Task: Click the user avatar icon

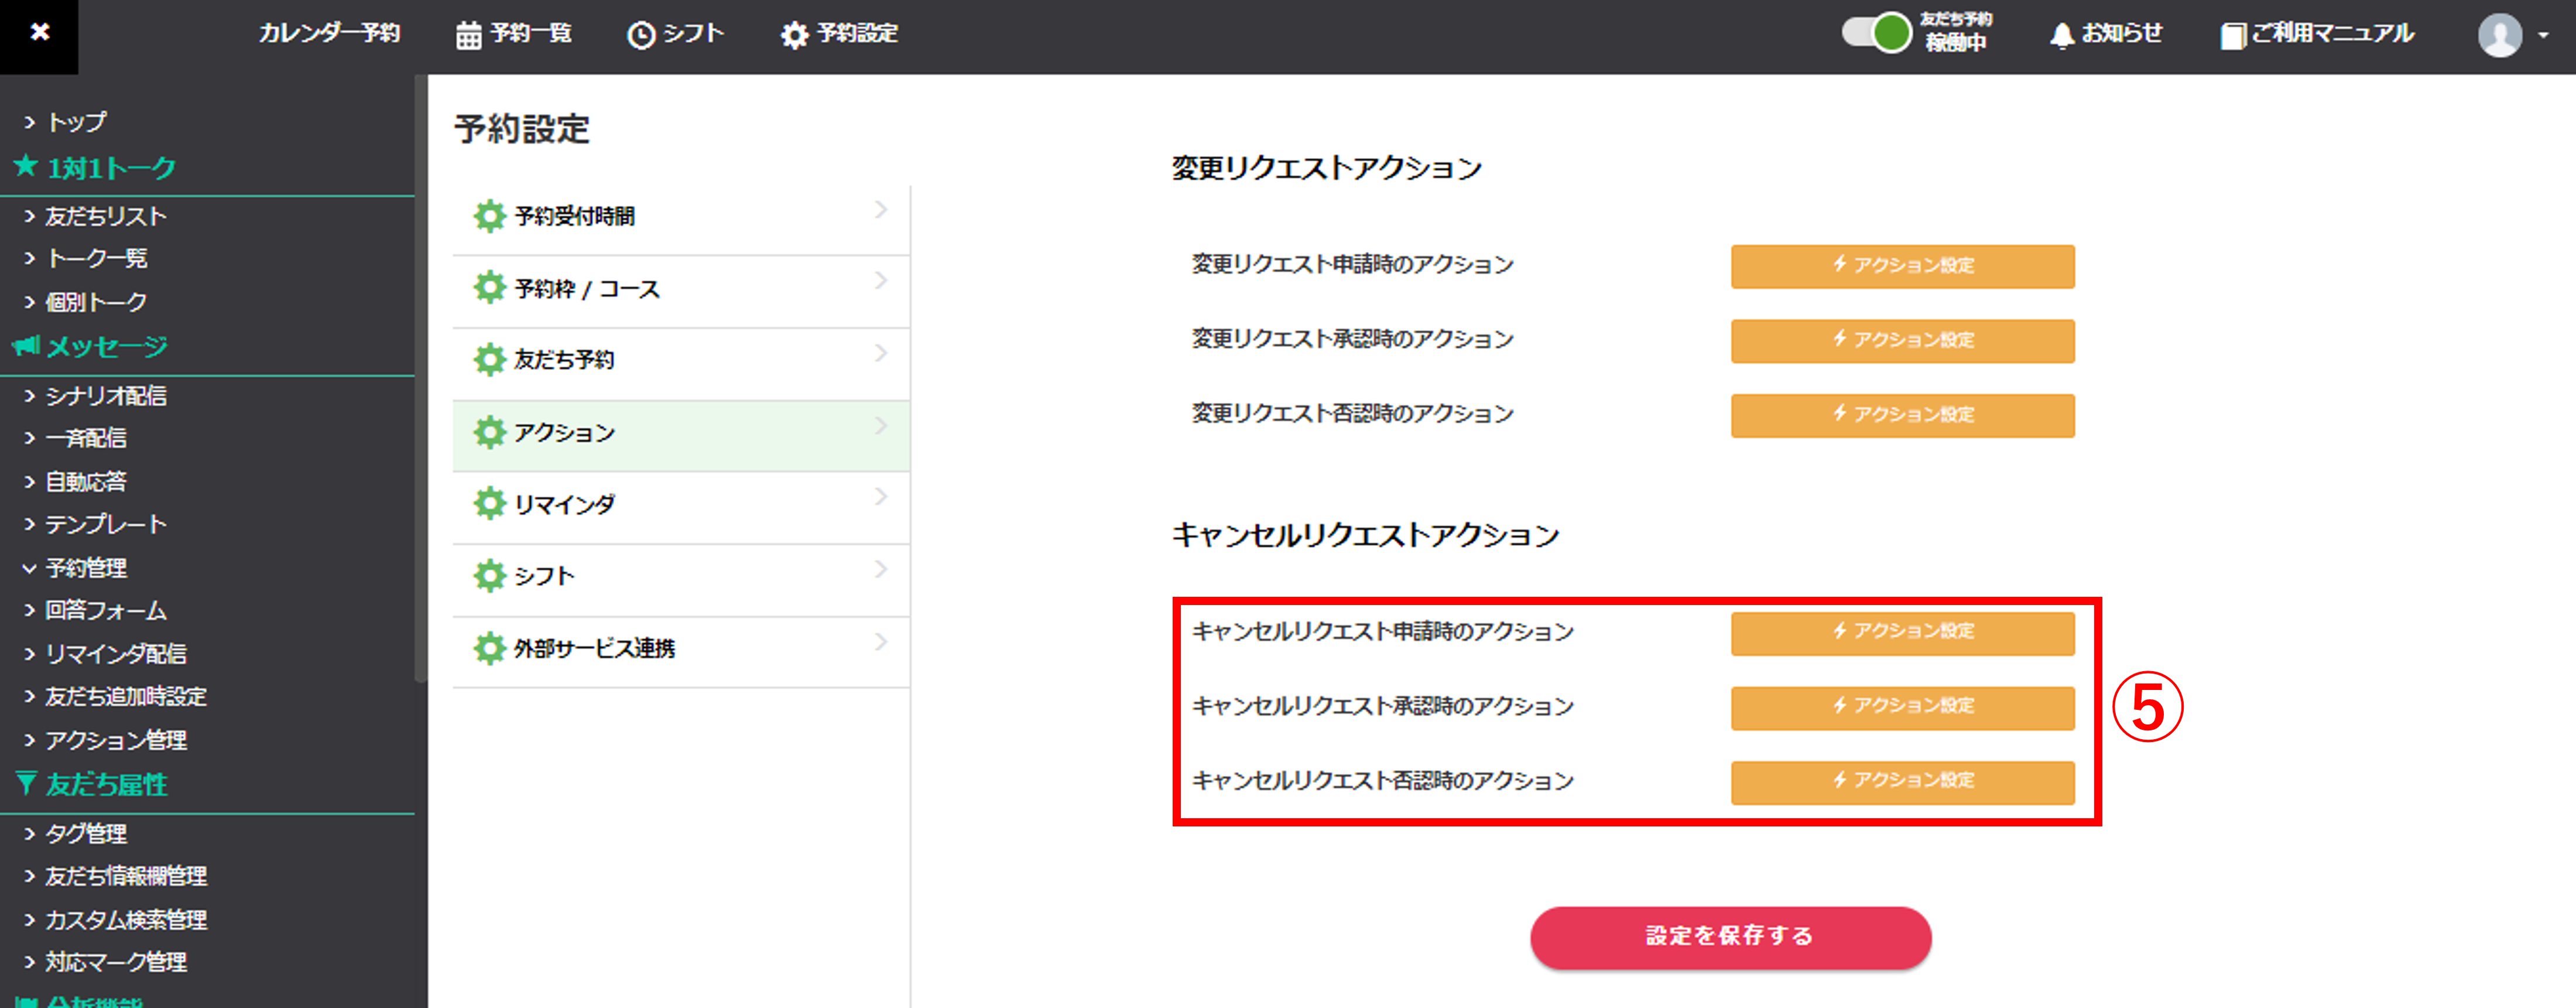Action: pyautogui.click(x=2499, y=36)
